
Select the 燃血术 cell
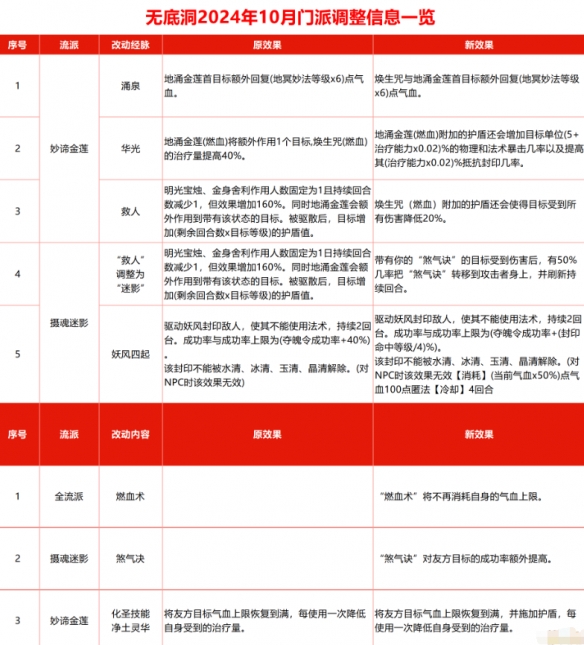click(x=130, y=497)
